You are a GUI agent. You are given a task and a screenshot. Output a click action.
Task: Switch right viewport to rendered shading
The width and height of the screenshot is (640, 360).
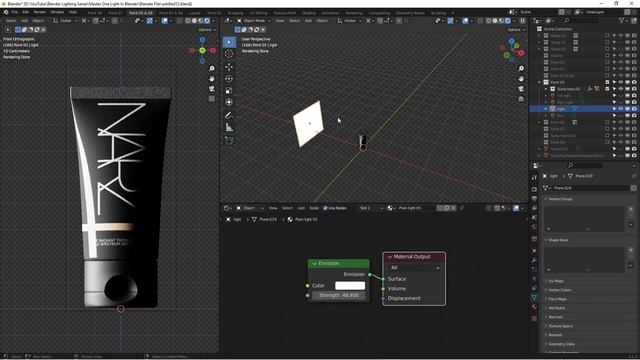click(x=508, y=20)
